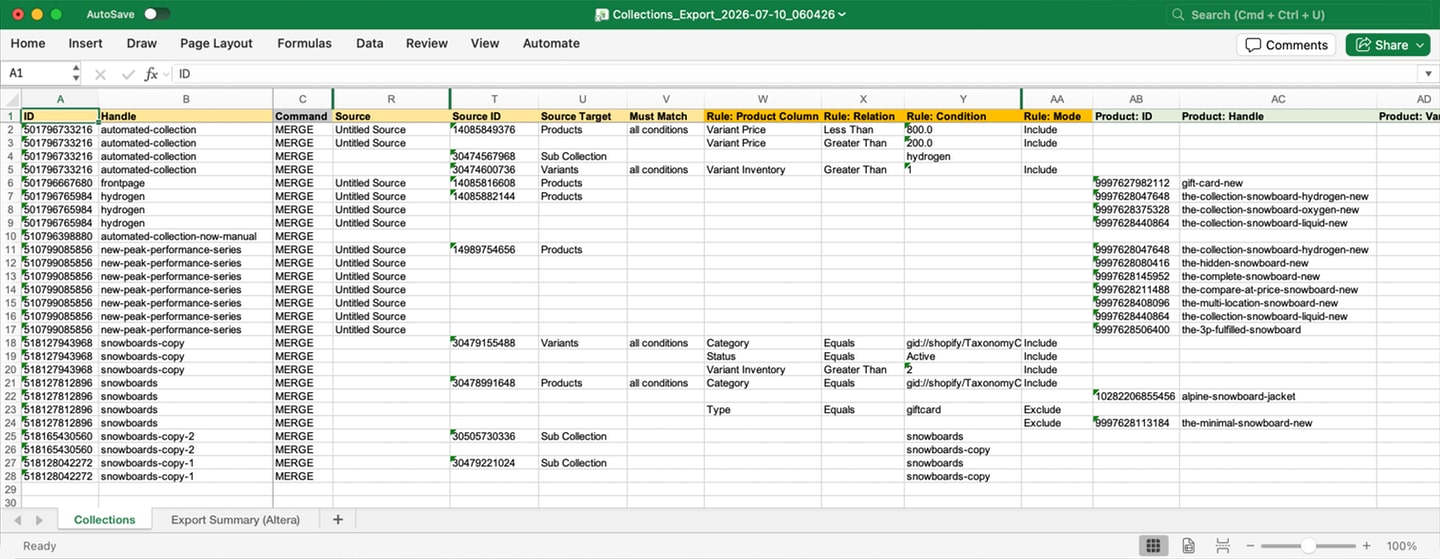The height and width of the screenshot is (559, 1440).
Task: Expand the formula bar chevron
Action: tap(1427, 74)
